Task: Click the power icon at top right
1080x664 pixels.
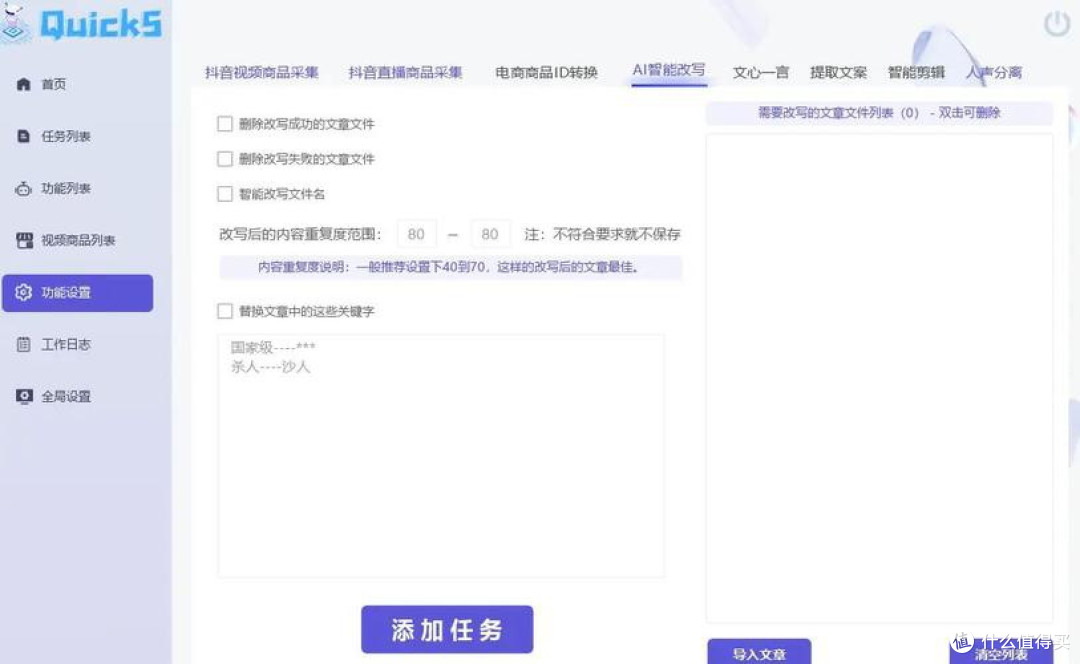Action: (x=1057, y=23)
